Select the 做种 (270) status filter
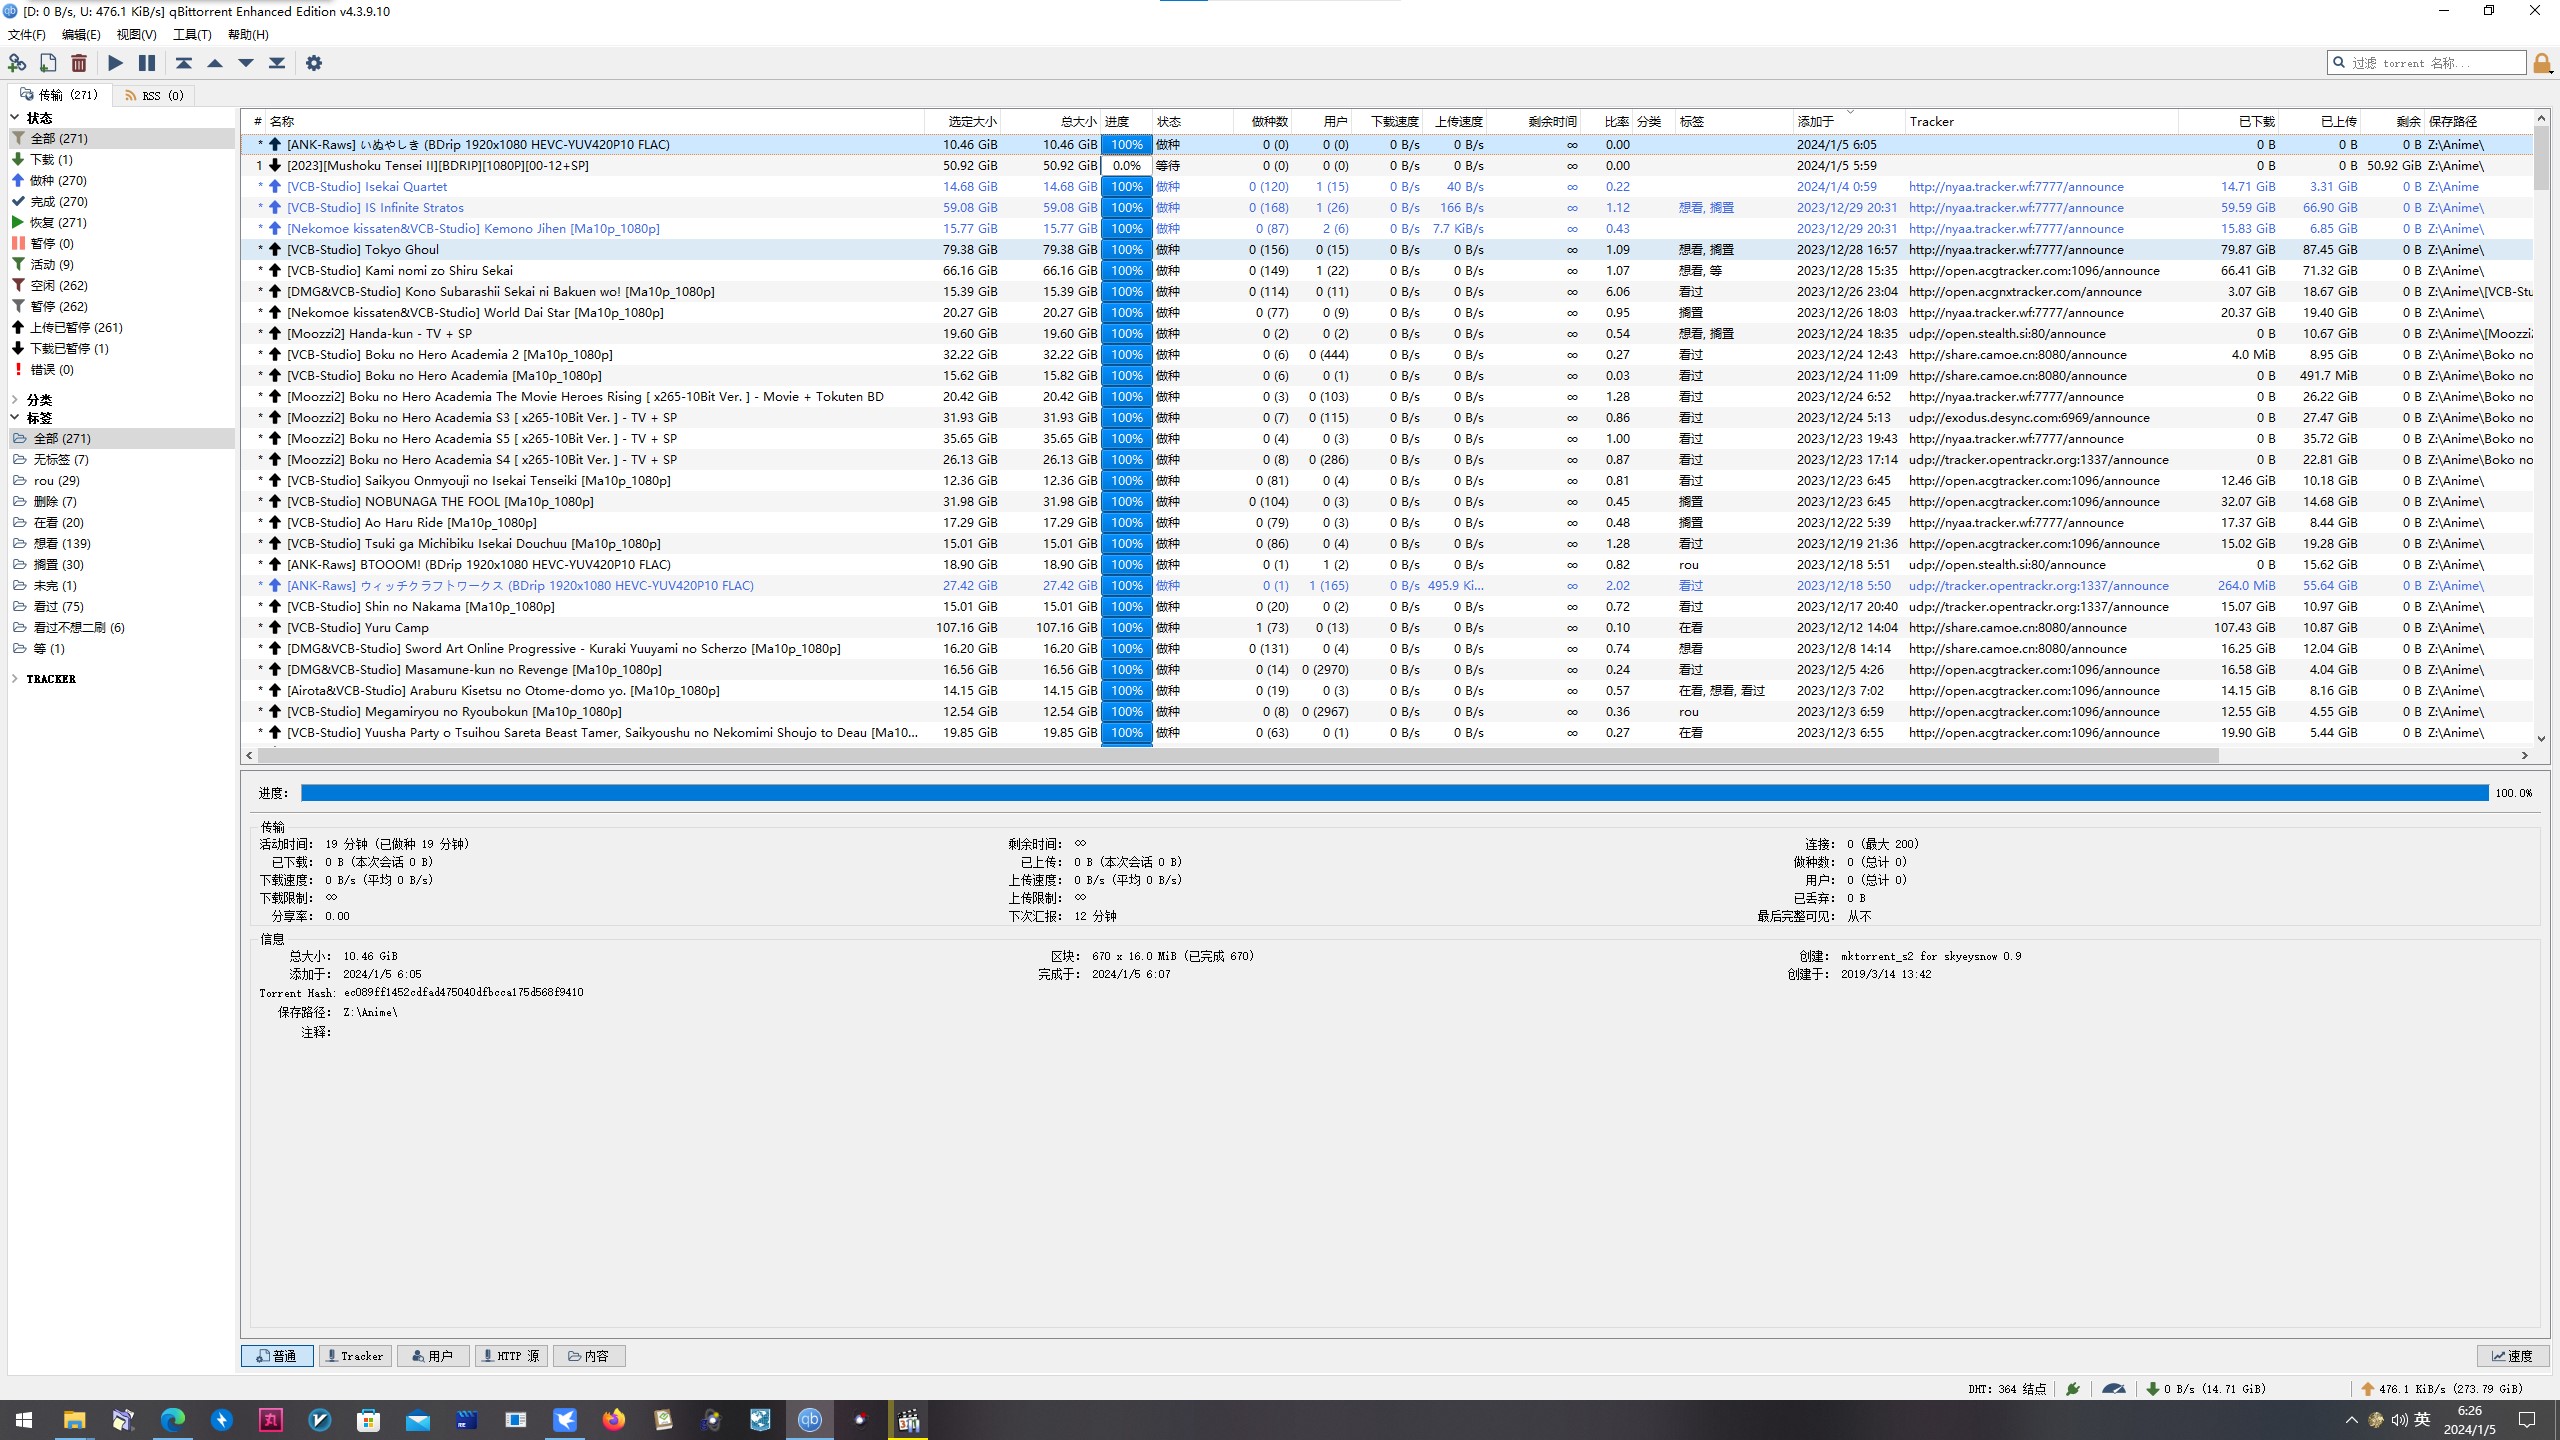 coord(122,180)
